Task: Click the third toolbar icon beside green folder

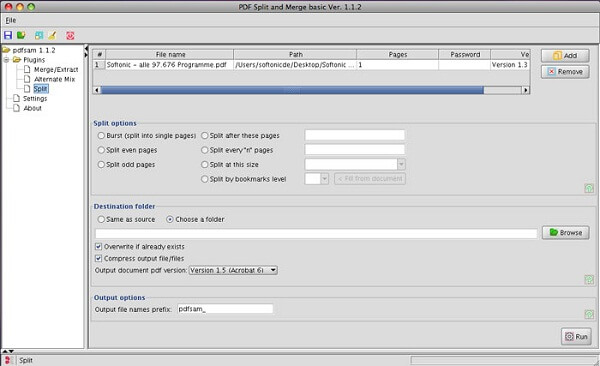Action: [x=39, y=36]
